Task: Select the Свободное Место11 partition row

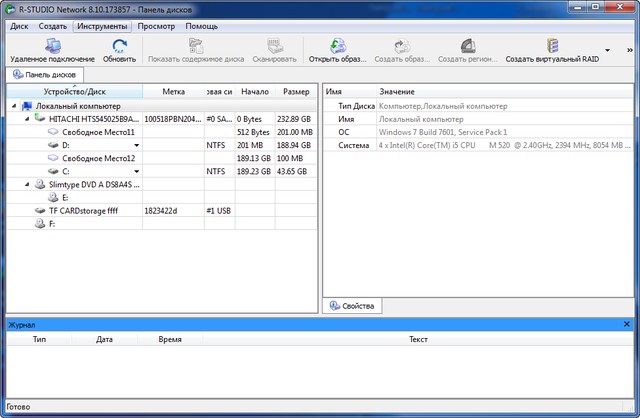Action: (x=98, y=132)
